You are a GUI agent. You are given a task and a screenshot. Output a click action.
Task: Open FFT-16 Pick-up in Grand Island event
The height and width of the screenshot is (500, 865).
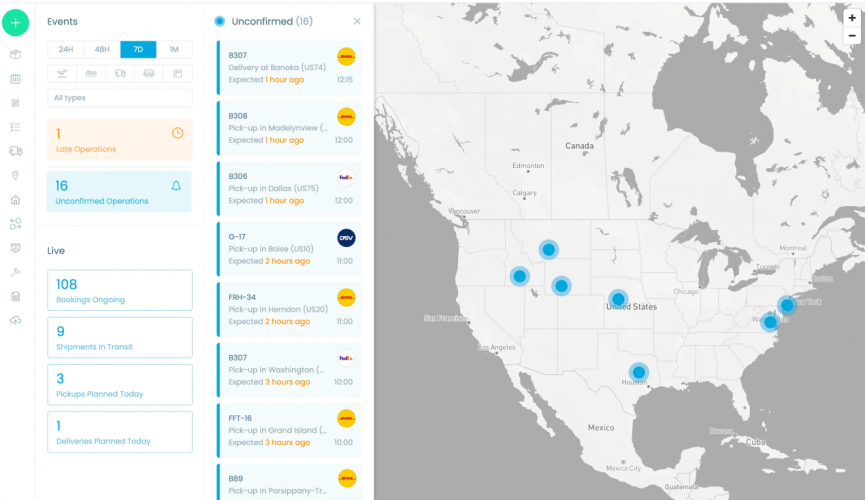[290, 430]
